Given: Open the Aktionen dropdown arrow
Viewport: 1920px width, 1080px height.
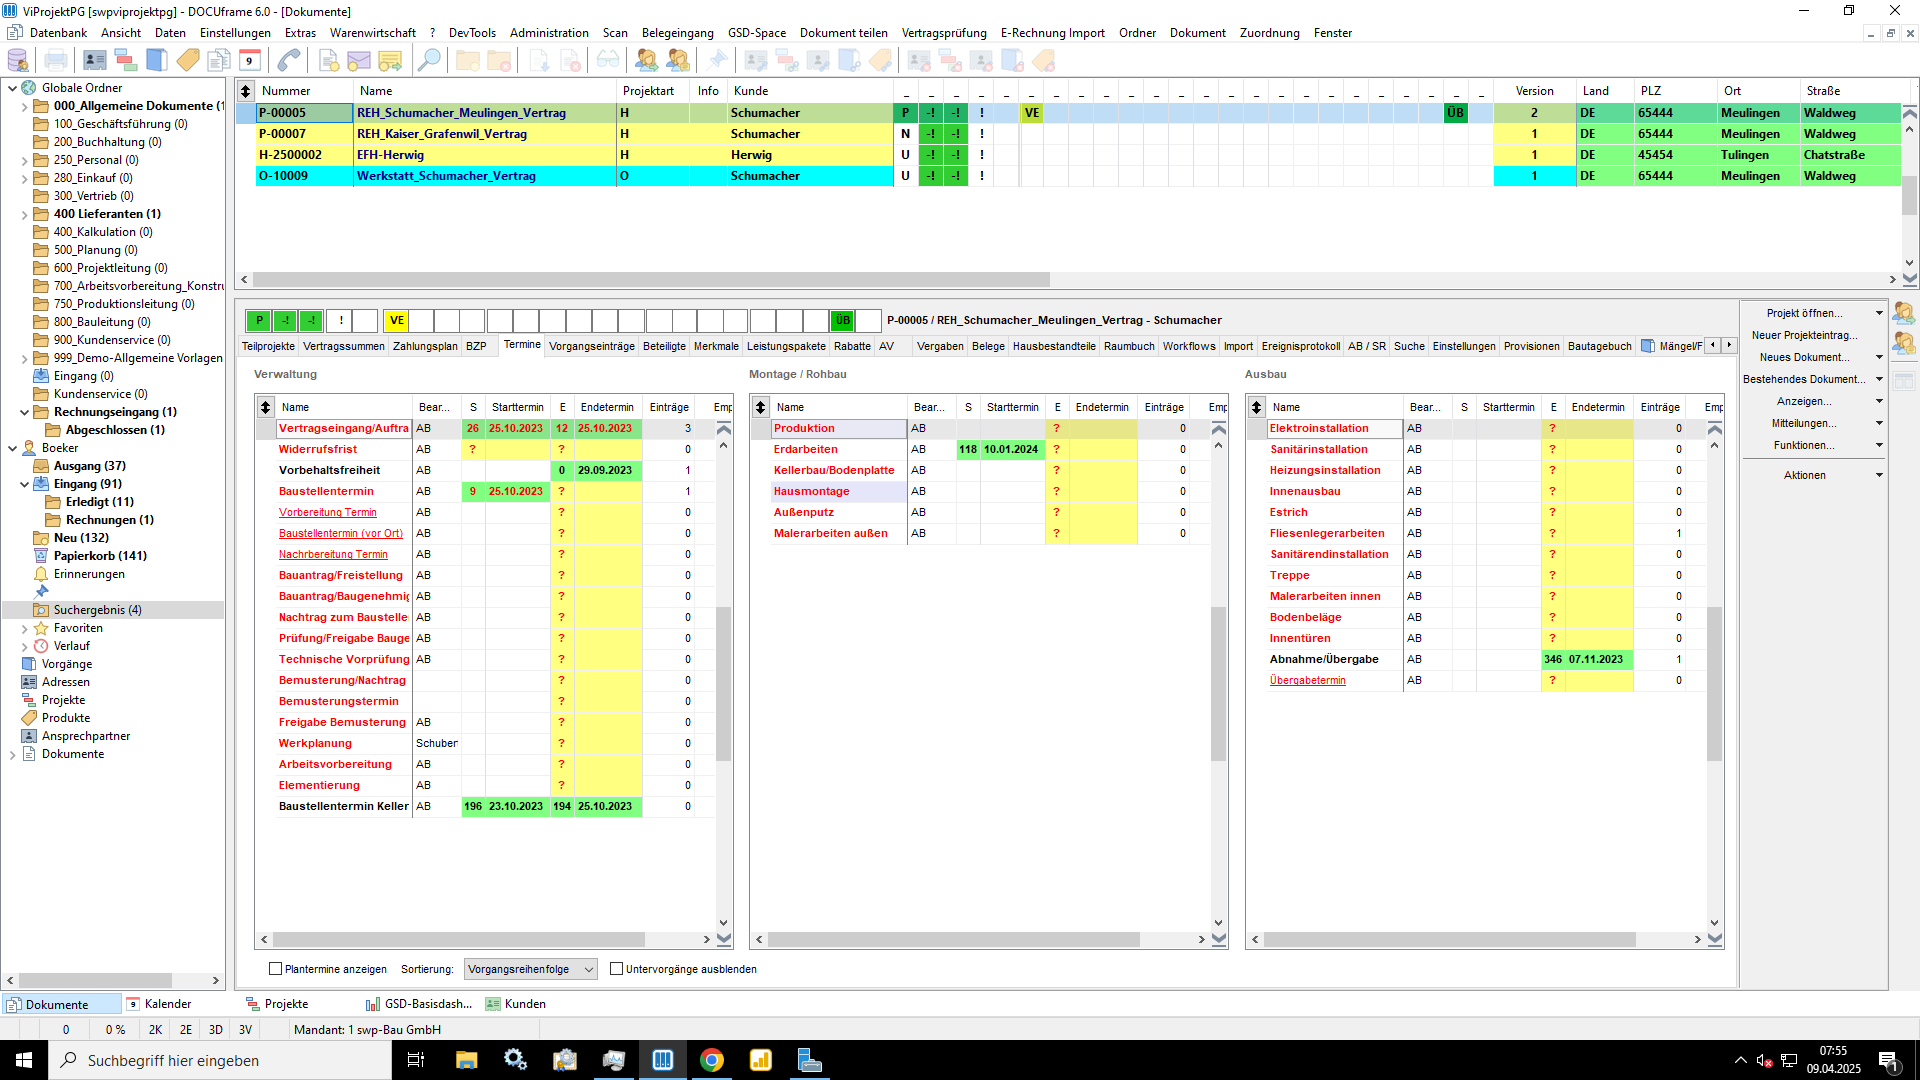Looking at the screenshot, I should pos(1879,475).
